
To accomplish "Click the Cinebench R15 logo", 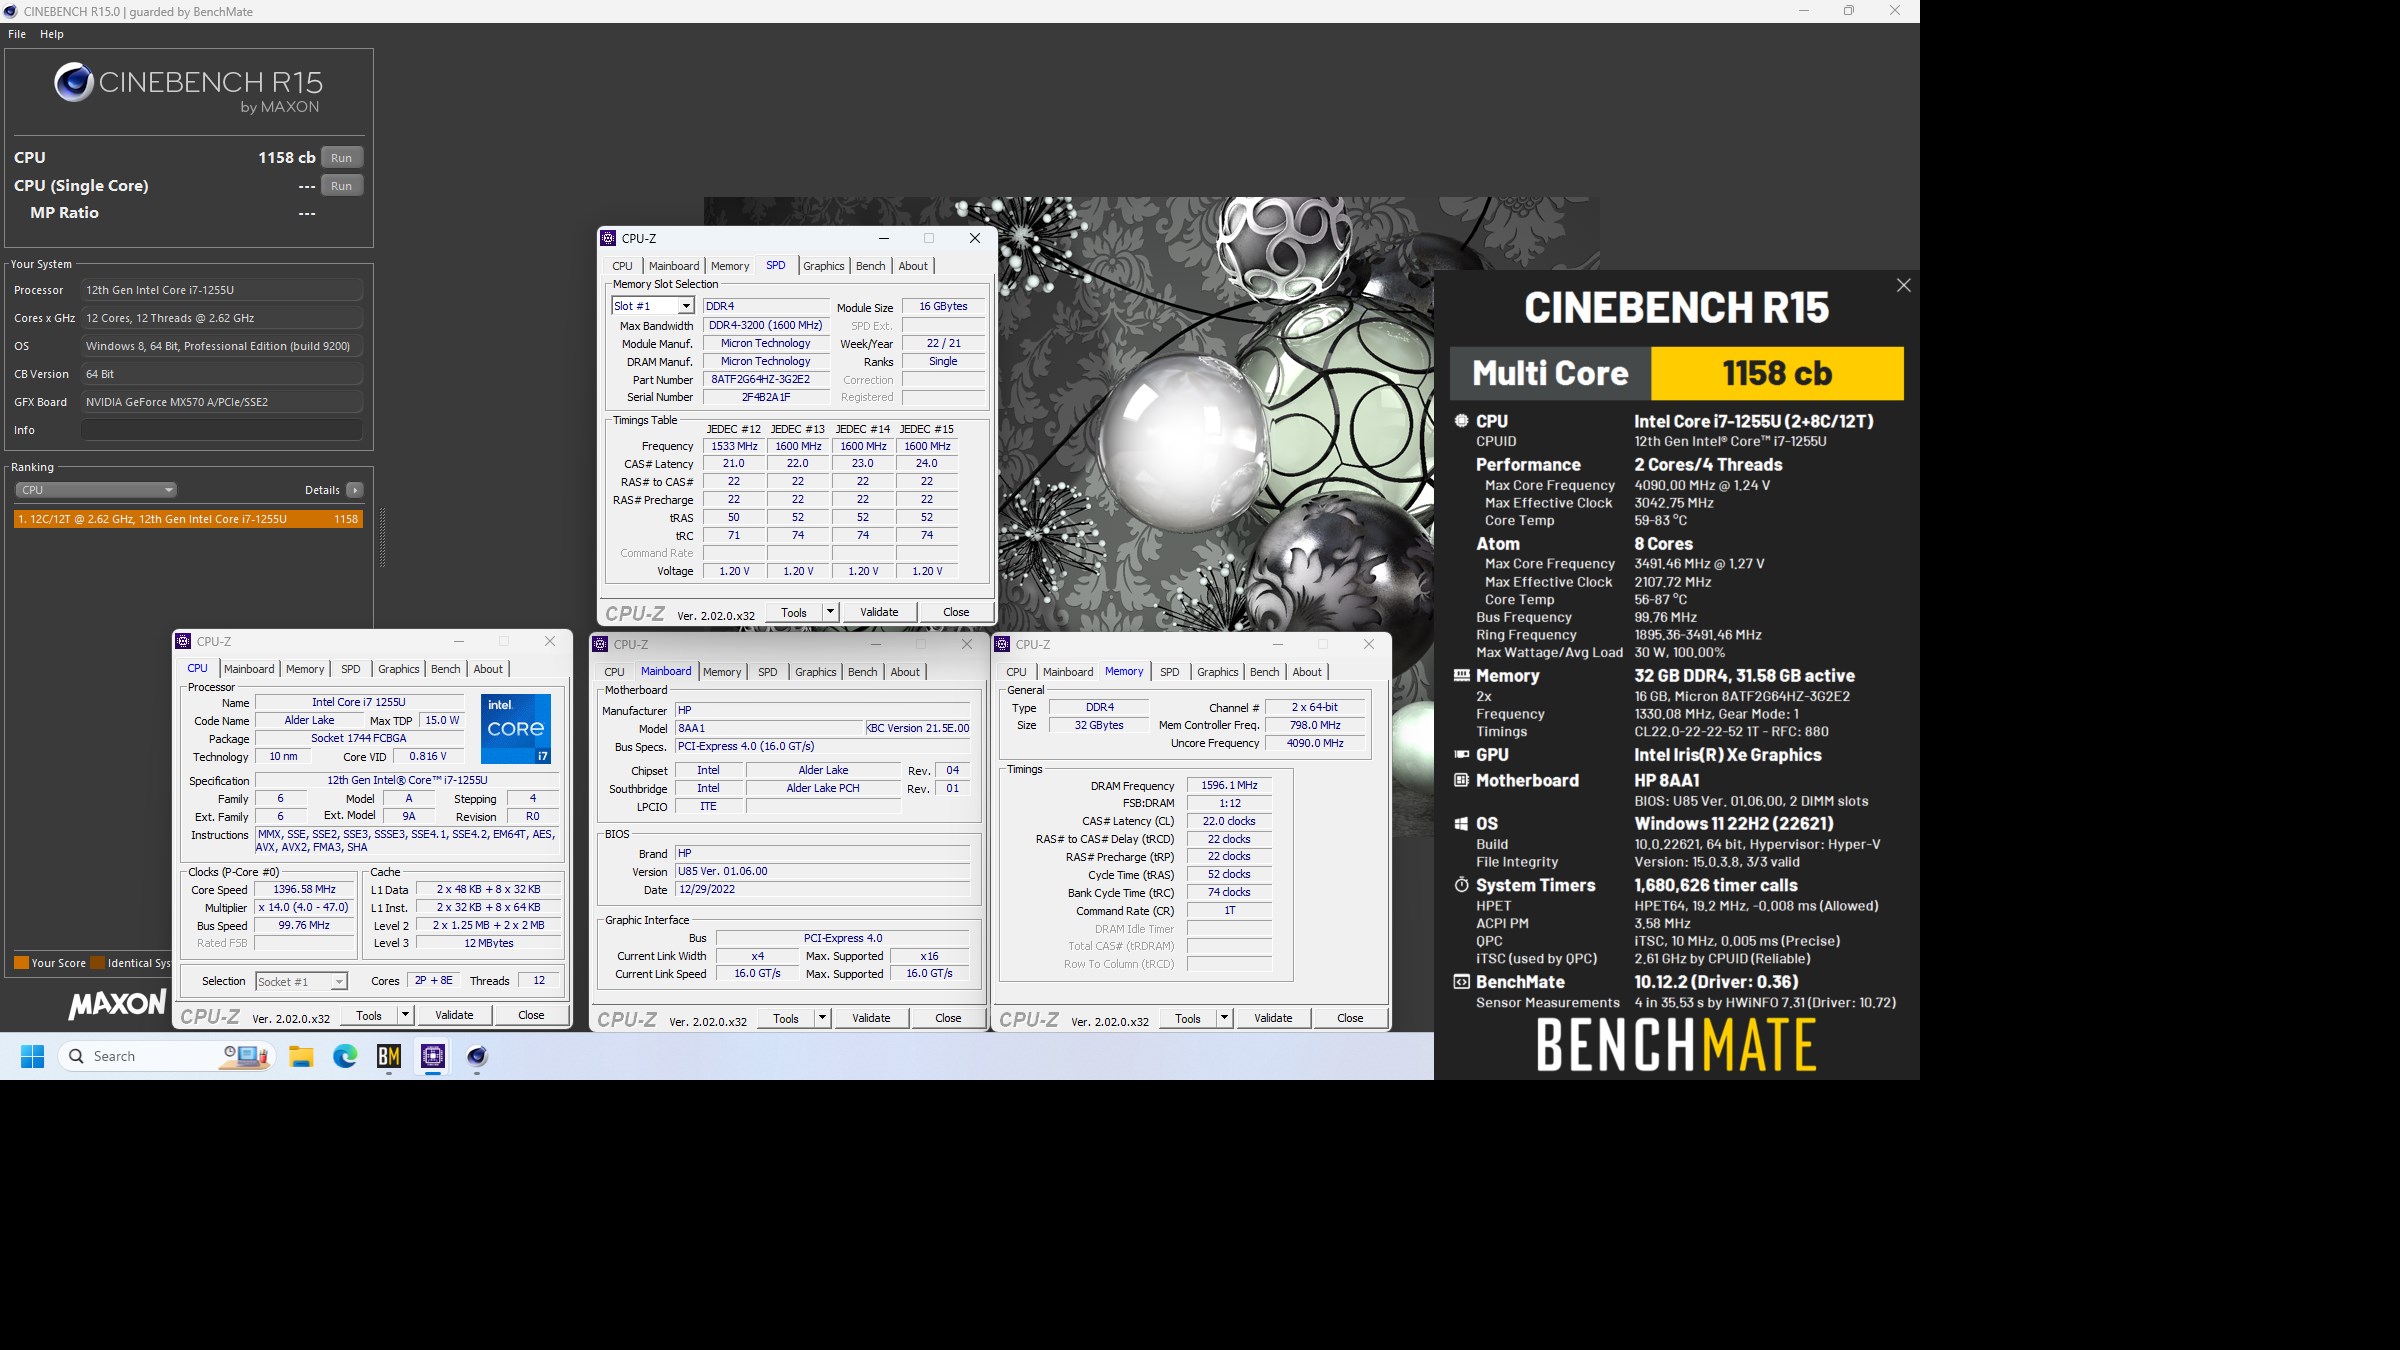I will [188, 88].
